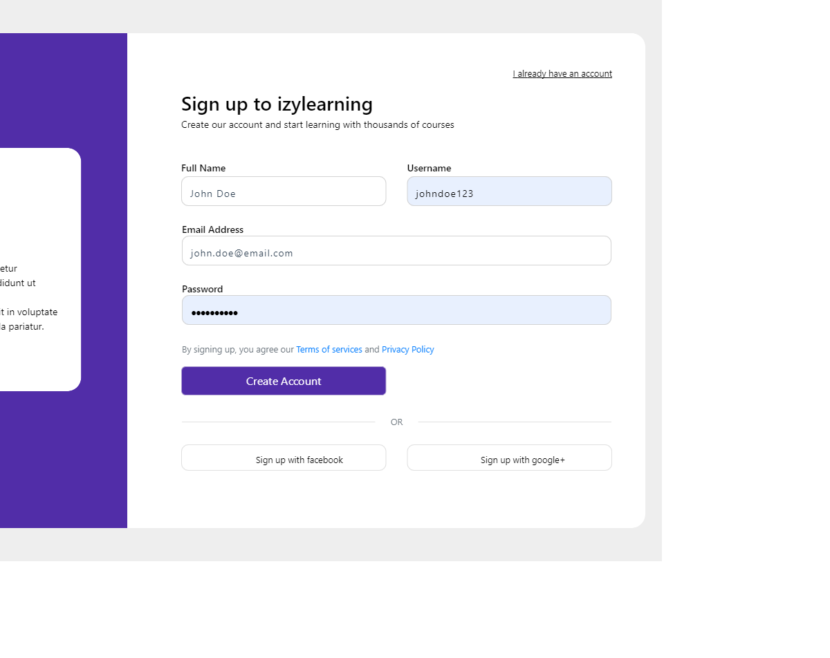Click the Create Account button

tap(284, 381)
